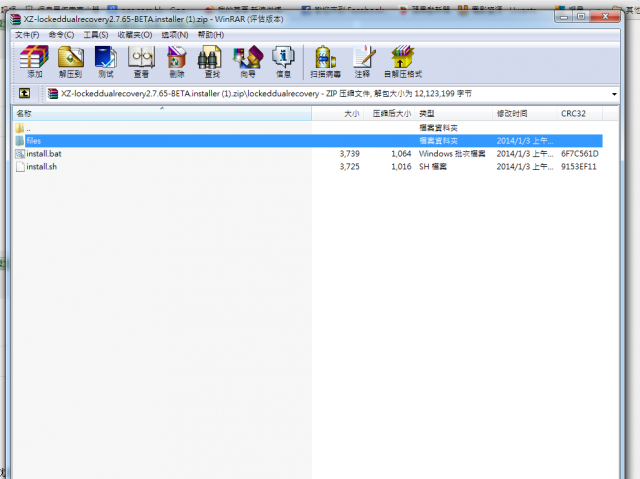Click the Delete (删除) toolbar icon
The image size is (640, 479).
coord(177,61)
